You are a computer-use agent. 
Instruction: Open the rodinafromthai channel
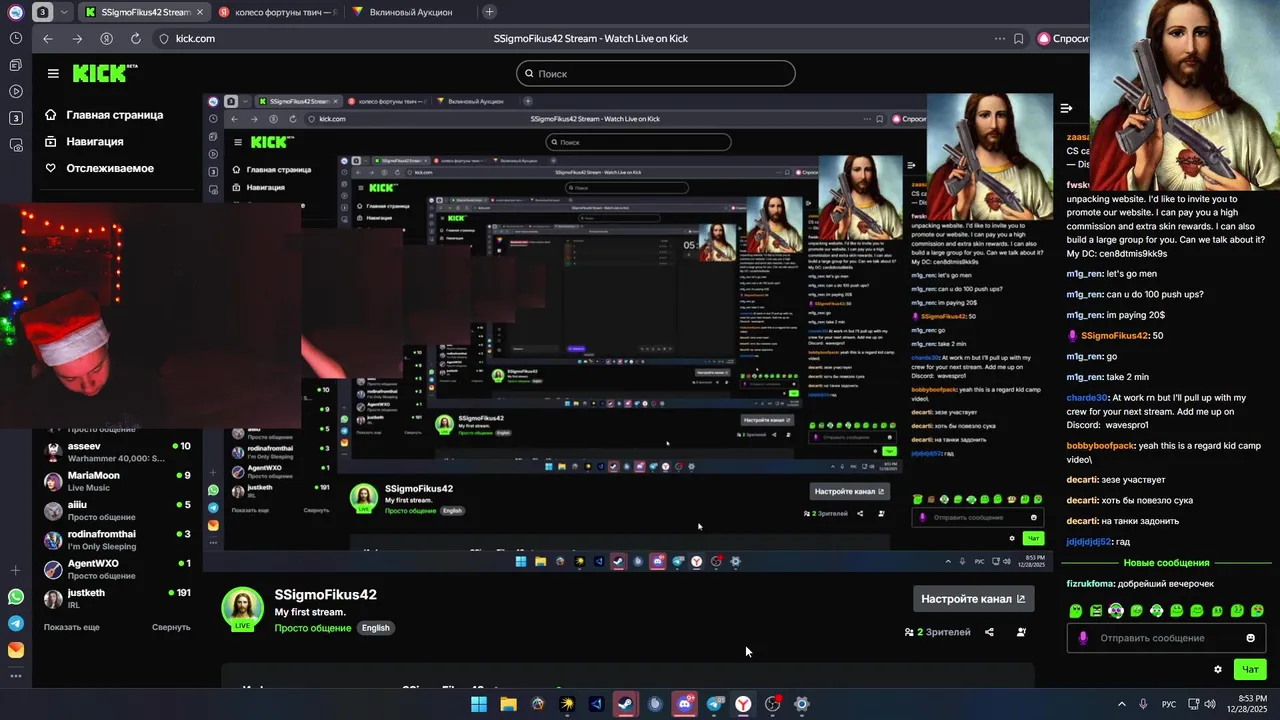click(x=118, y=540)
